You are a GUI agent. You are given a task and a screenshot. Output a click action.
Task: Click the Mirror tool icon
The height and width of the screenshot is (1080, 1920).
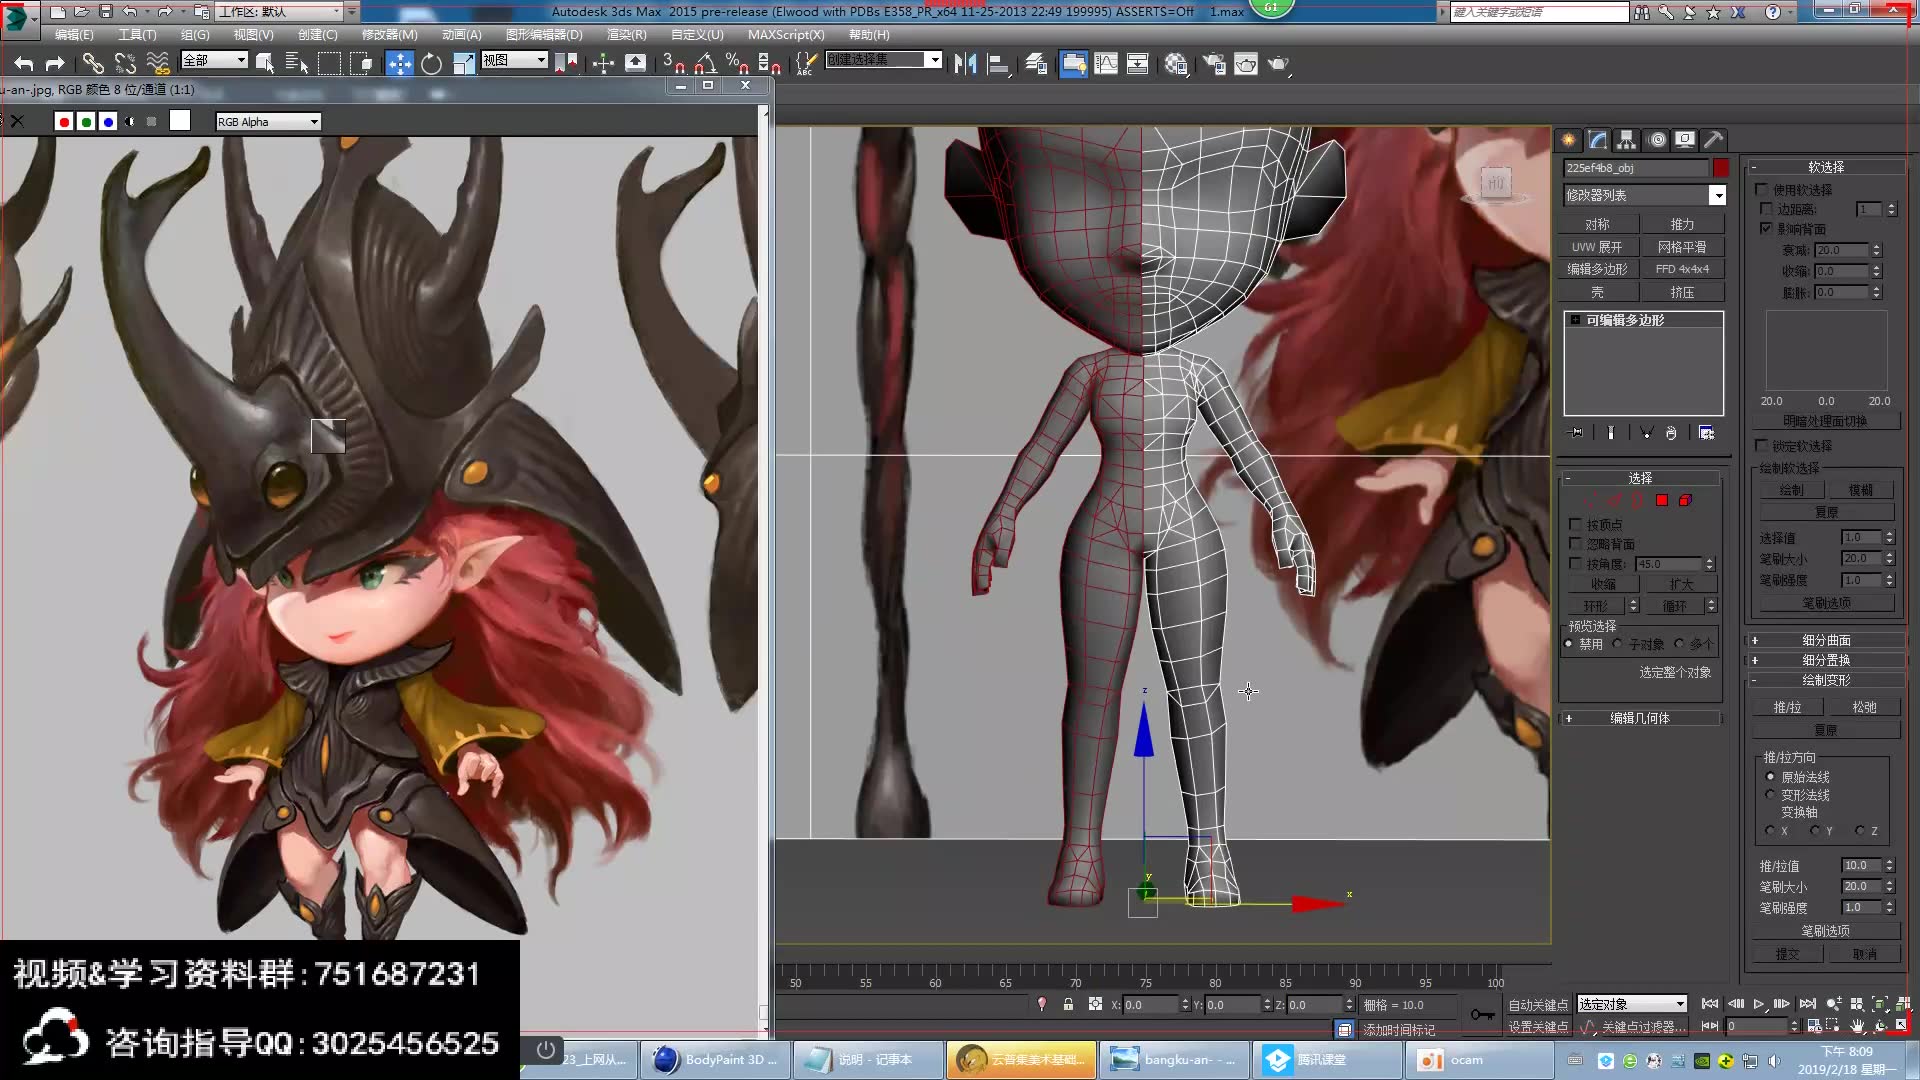click(965, 63)
